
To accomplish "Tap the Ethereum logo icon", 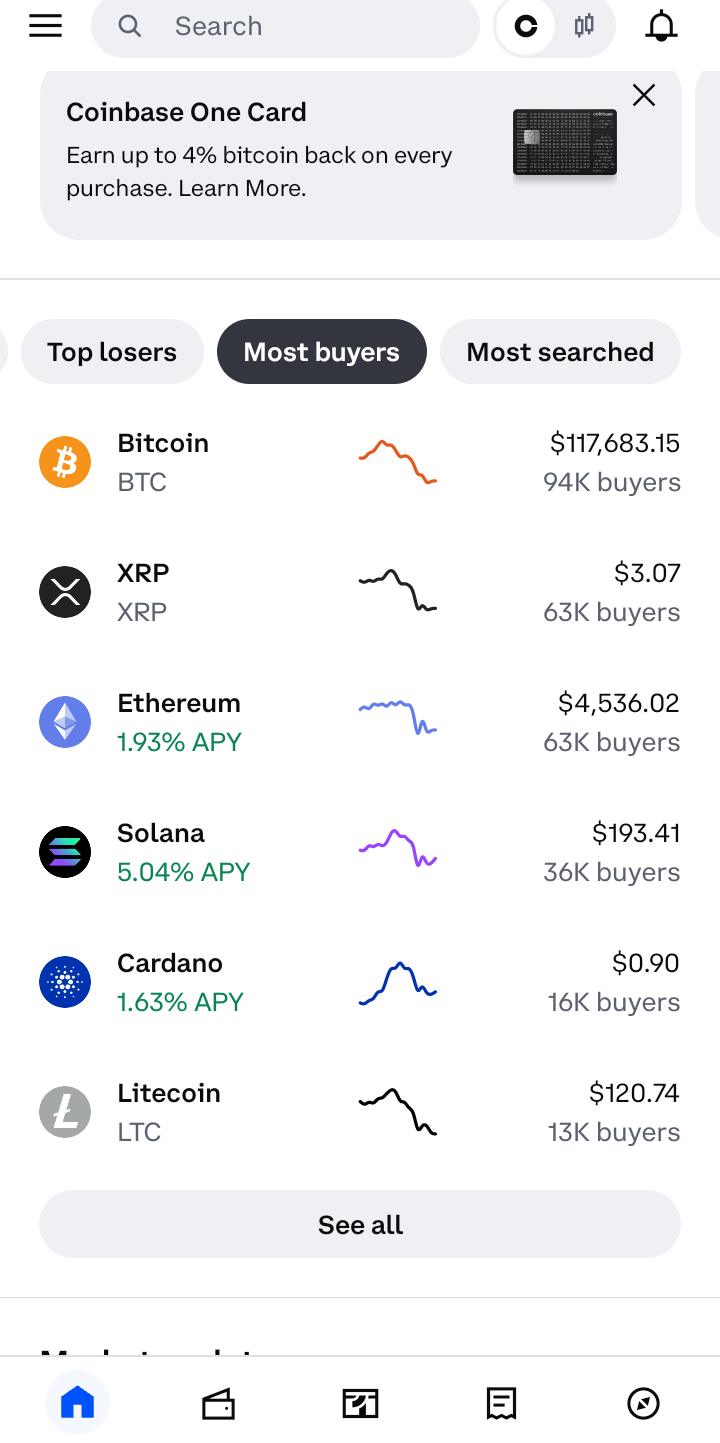I will [65, 722].
